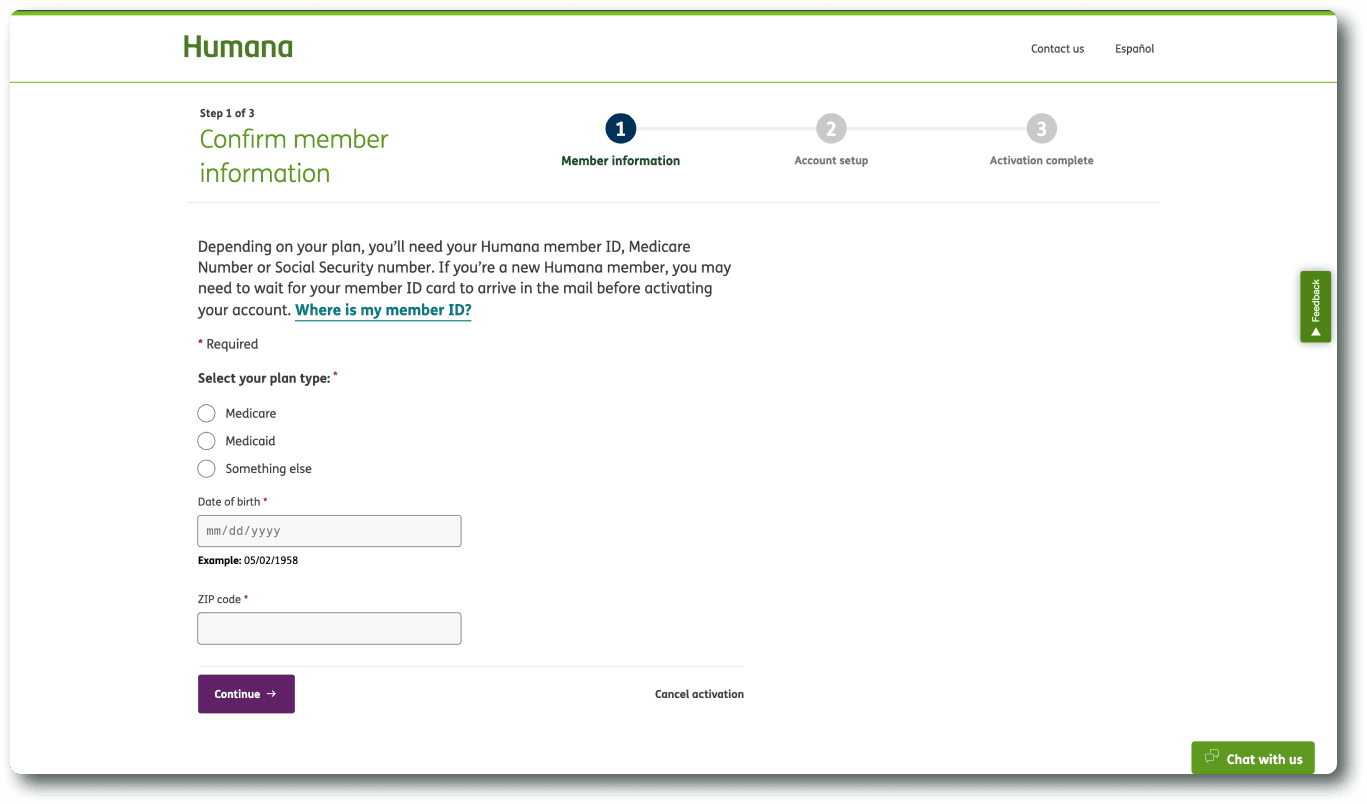
Task: Click the chat bubble icon
Action: [x=1213, y=757]
